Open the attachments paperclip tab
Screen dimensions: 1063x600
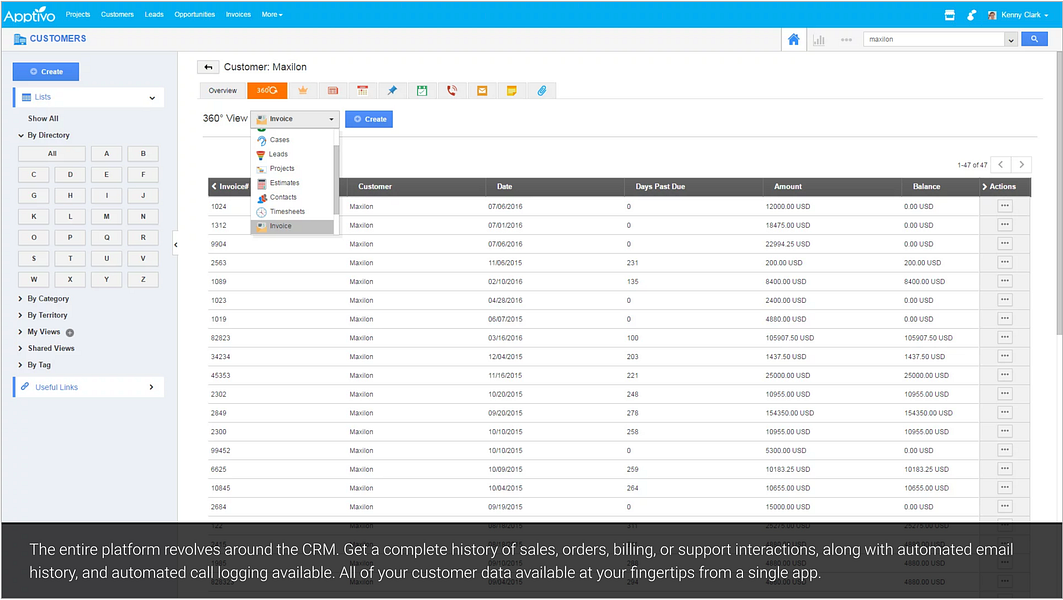(541, 91)
